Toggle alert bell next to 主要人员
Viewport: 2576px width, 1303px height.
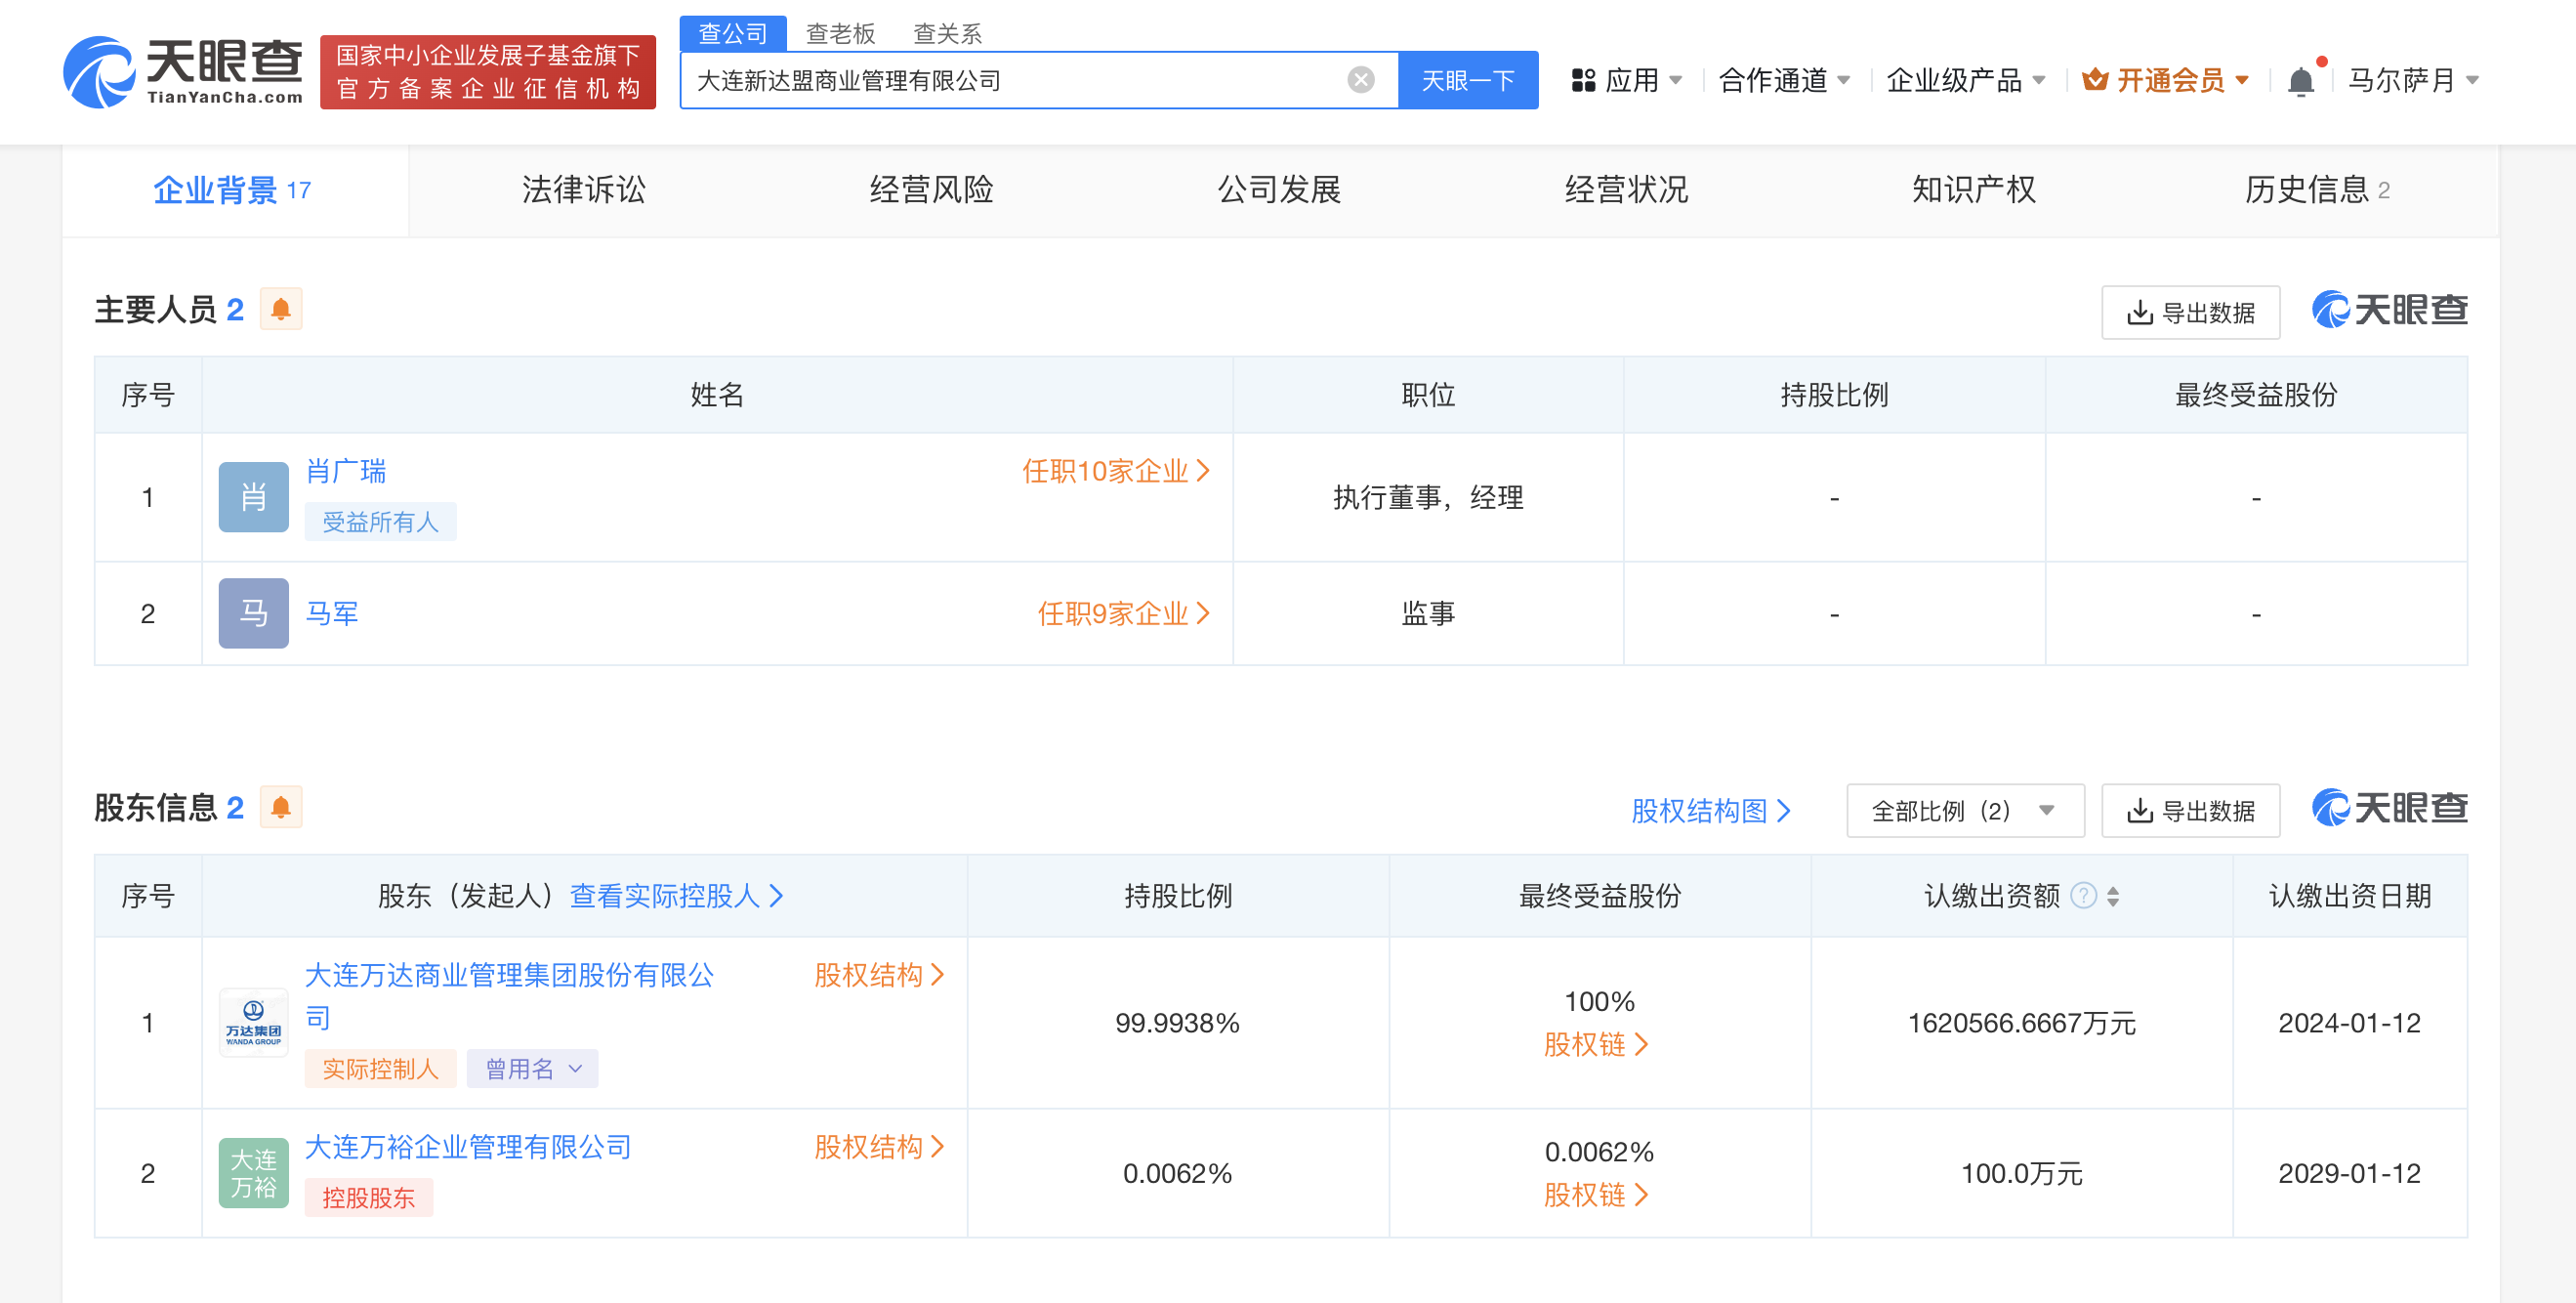click(x=281, y=309)
